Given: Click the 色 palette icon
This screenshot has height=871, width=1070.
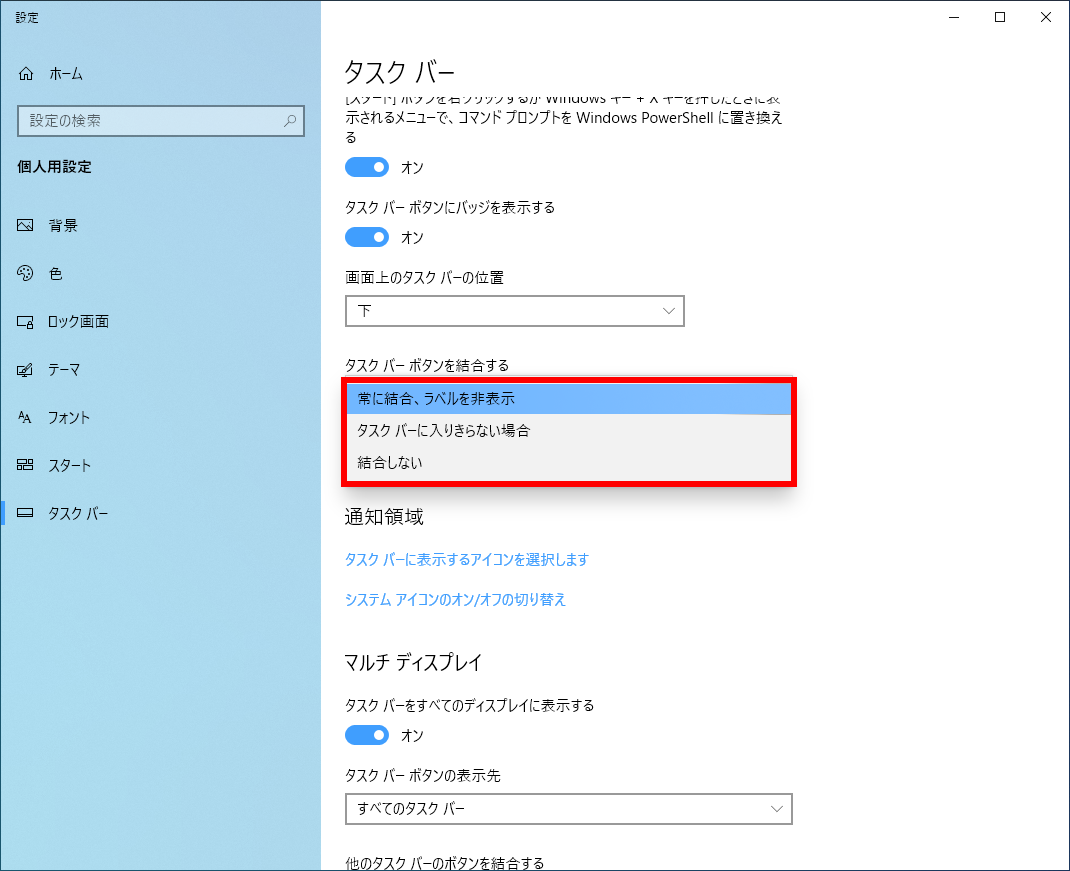Looking at the screenshot, I should pos(25,274).
